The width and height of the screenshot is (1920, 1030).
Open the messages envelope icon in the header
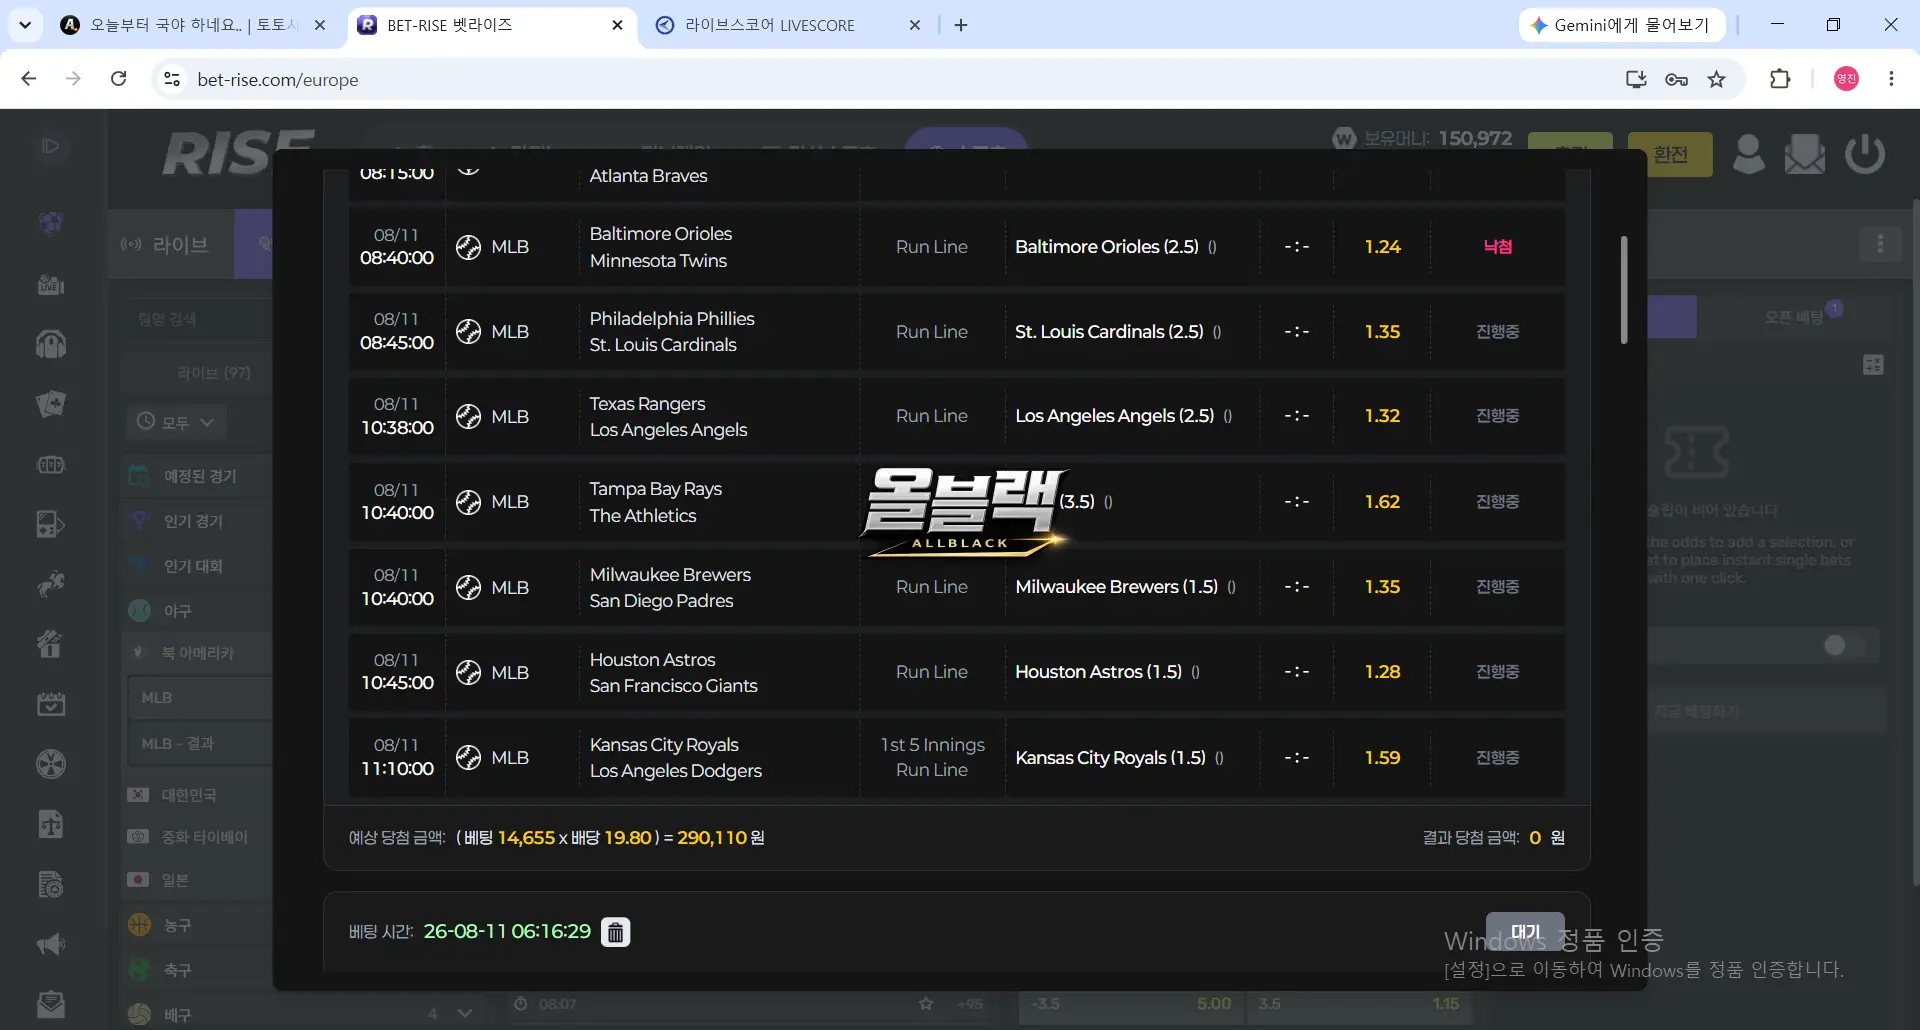pos(1805,154)
